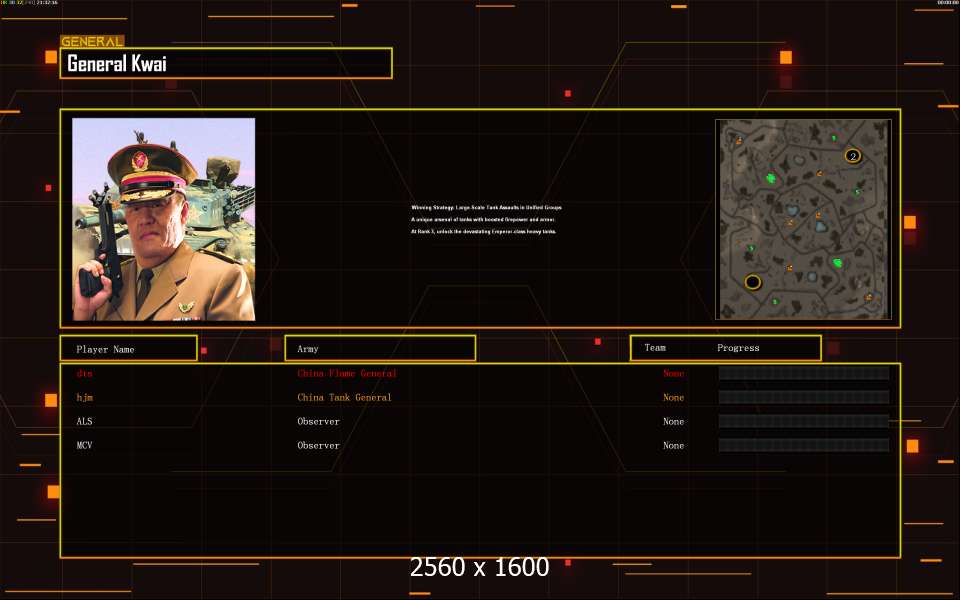
Task: Click China Flame General army entry
Action: (347, 373)
